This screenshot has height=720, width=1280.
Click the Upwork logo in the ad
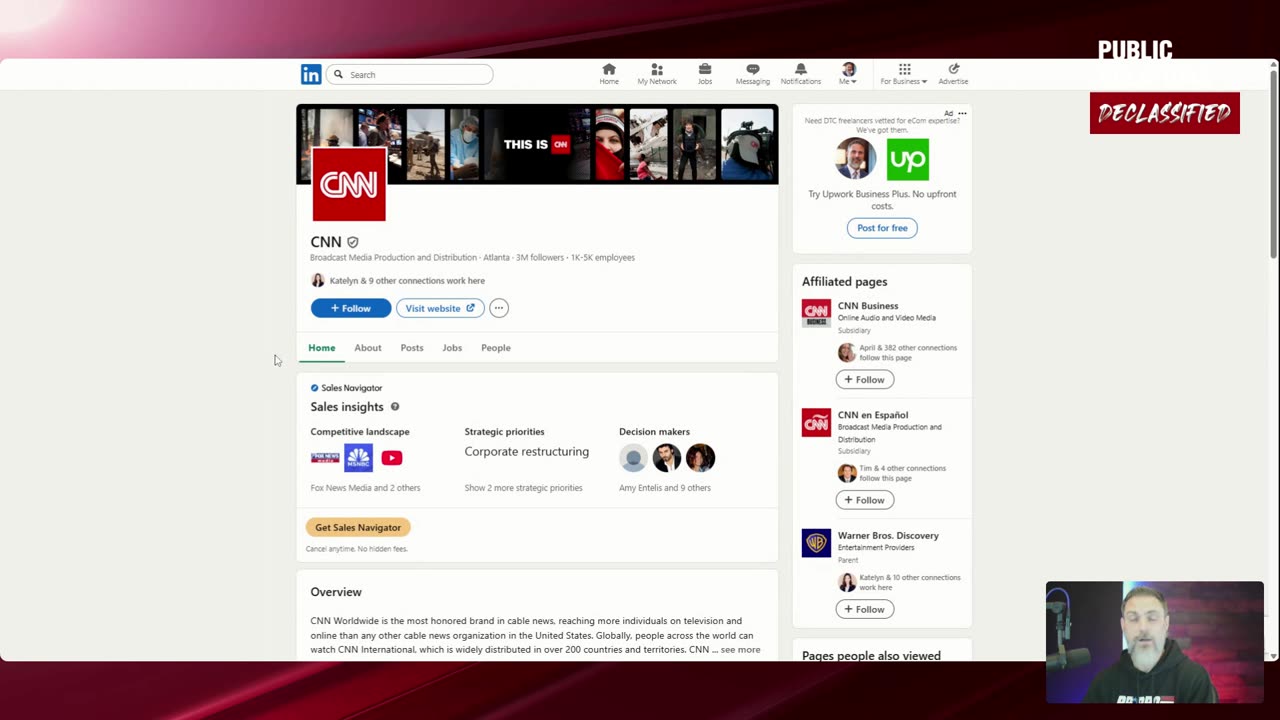[908, 159]
